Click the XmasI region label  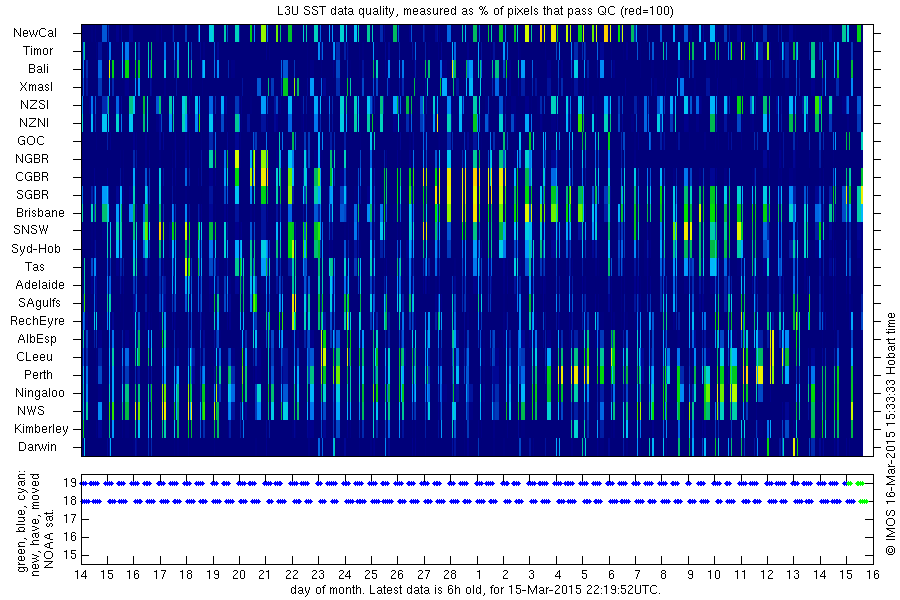coord(36,87)
